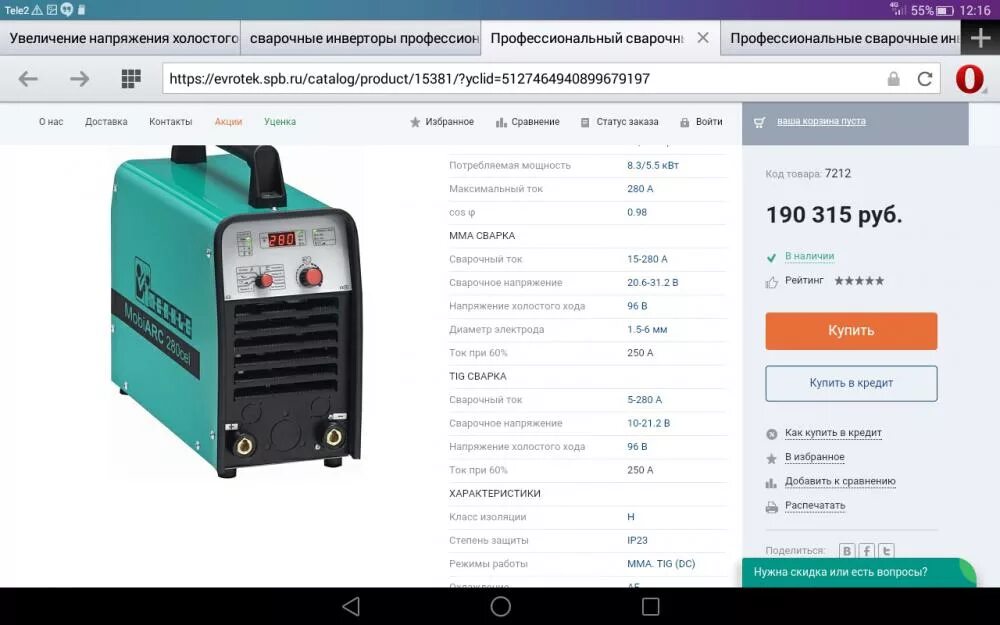Viewport: 1000px width, 625px height.
Task: Click the value 20.6-31.2 В
Action: [x=652, y=283]
